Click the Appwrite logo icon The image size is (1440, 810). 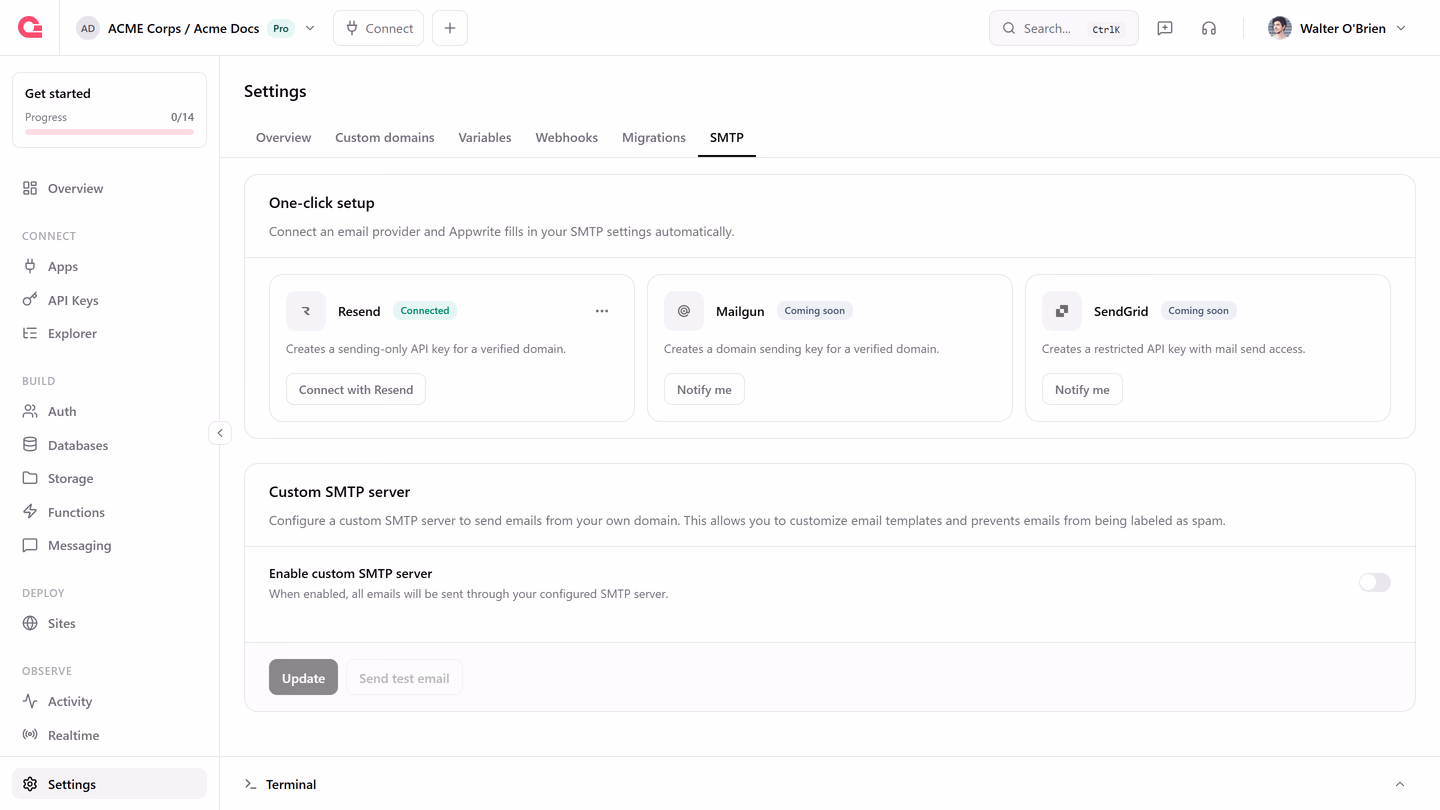(x=30, y=28)
